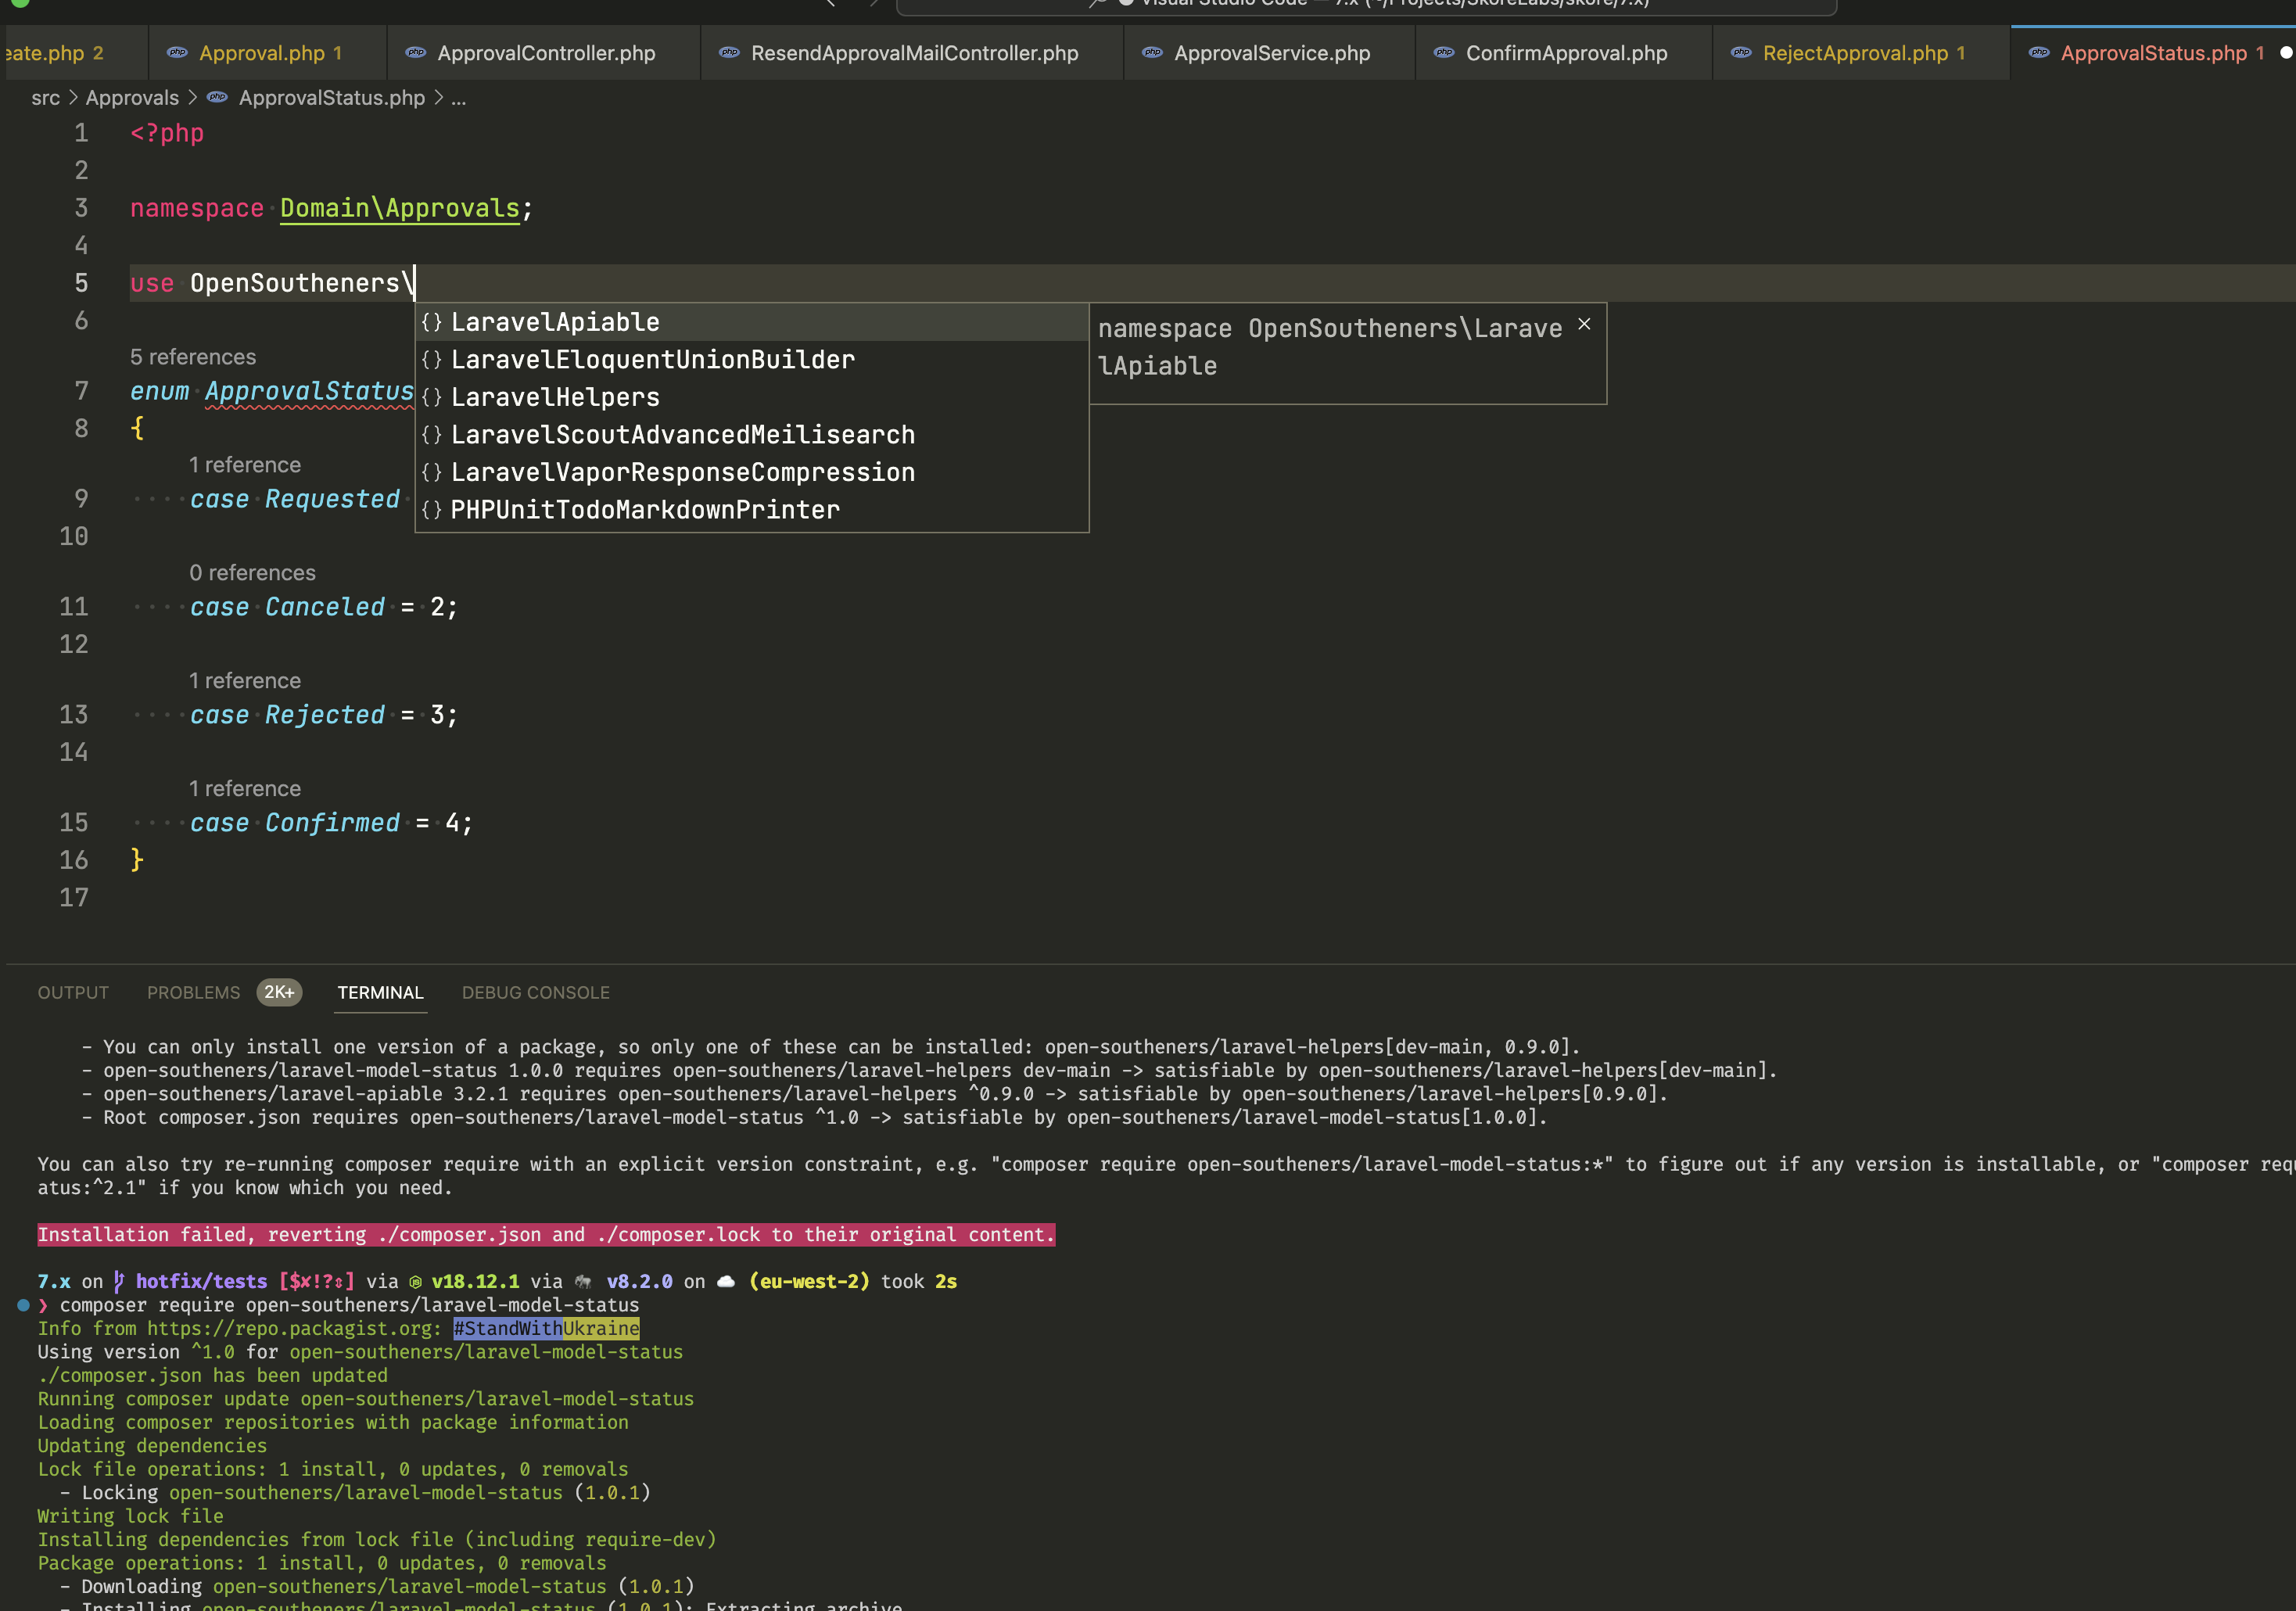The width and height of the screenshot is (2296, 1611).
Task: Expand the Approvals breadcrumb folder
Action: coord(132,98)
